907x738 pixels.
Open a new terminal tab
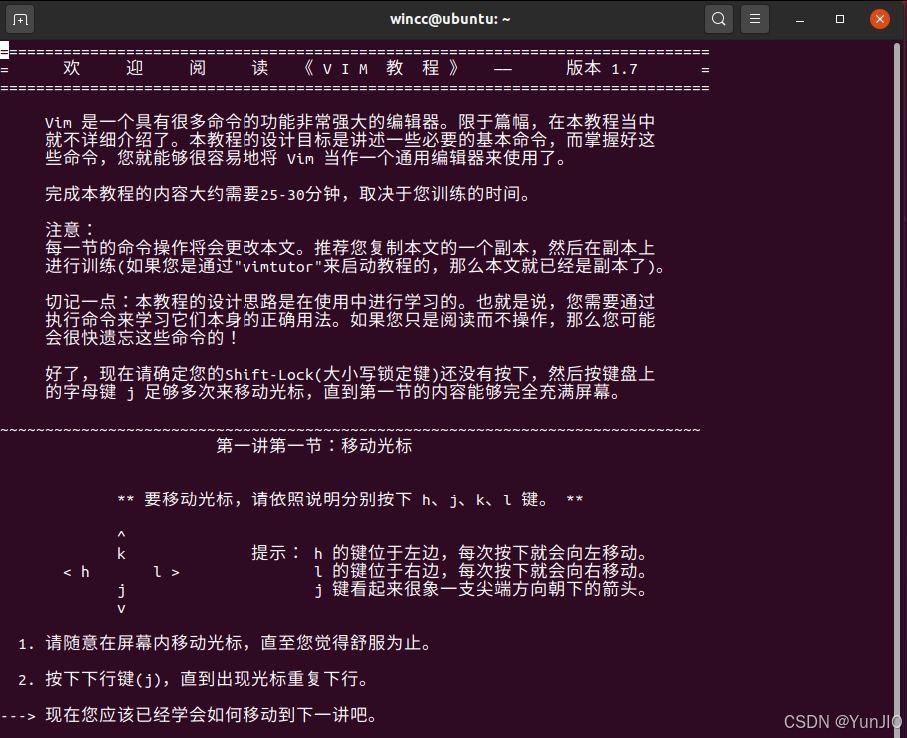pyautogui.click(x=22, y=19)
